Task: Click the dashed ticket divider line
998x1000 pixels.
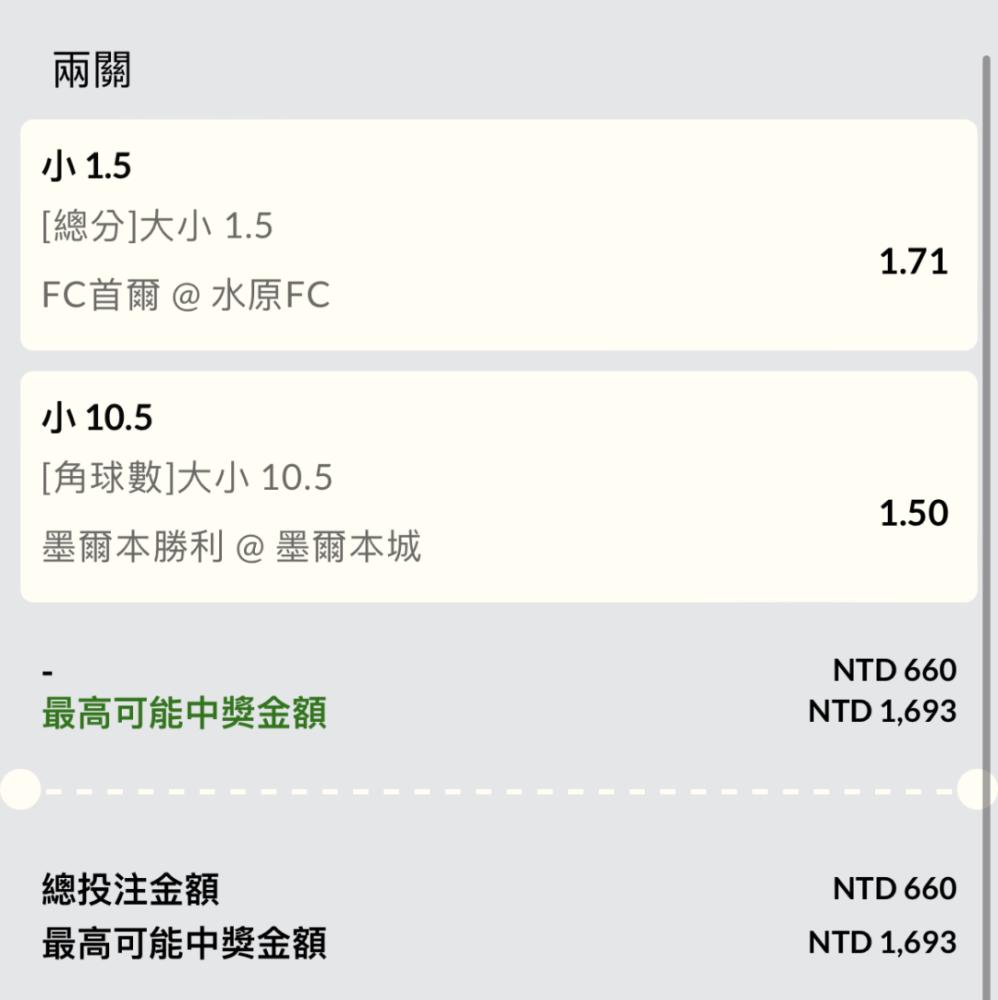Action: (499, 791)
